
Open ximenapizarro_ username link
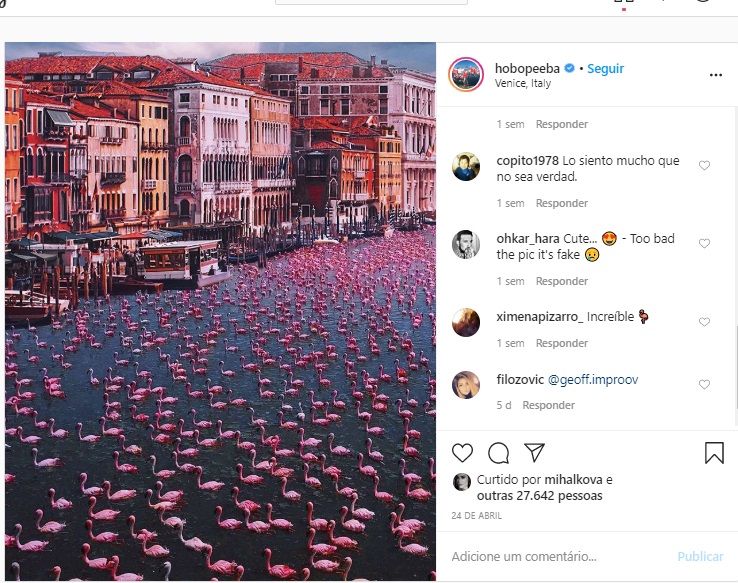[x=539, y=317]
